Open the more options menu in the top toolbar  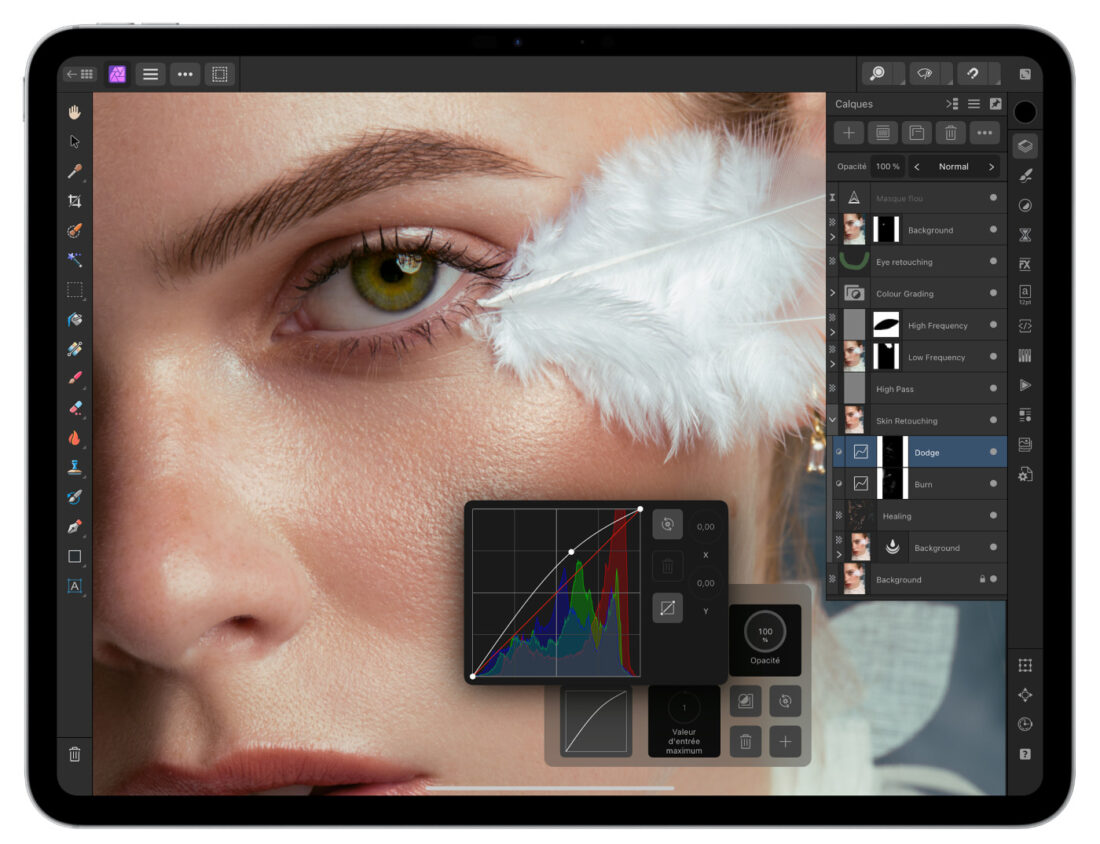pyautogui.click(x=185, y=74)
